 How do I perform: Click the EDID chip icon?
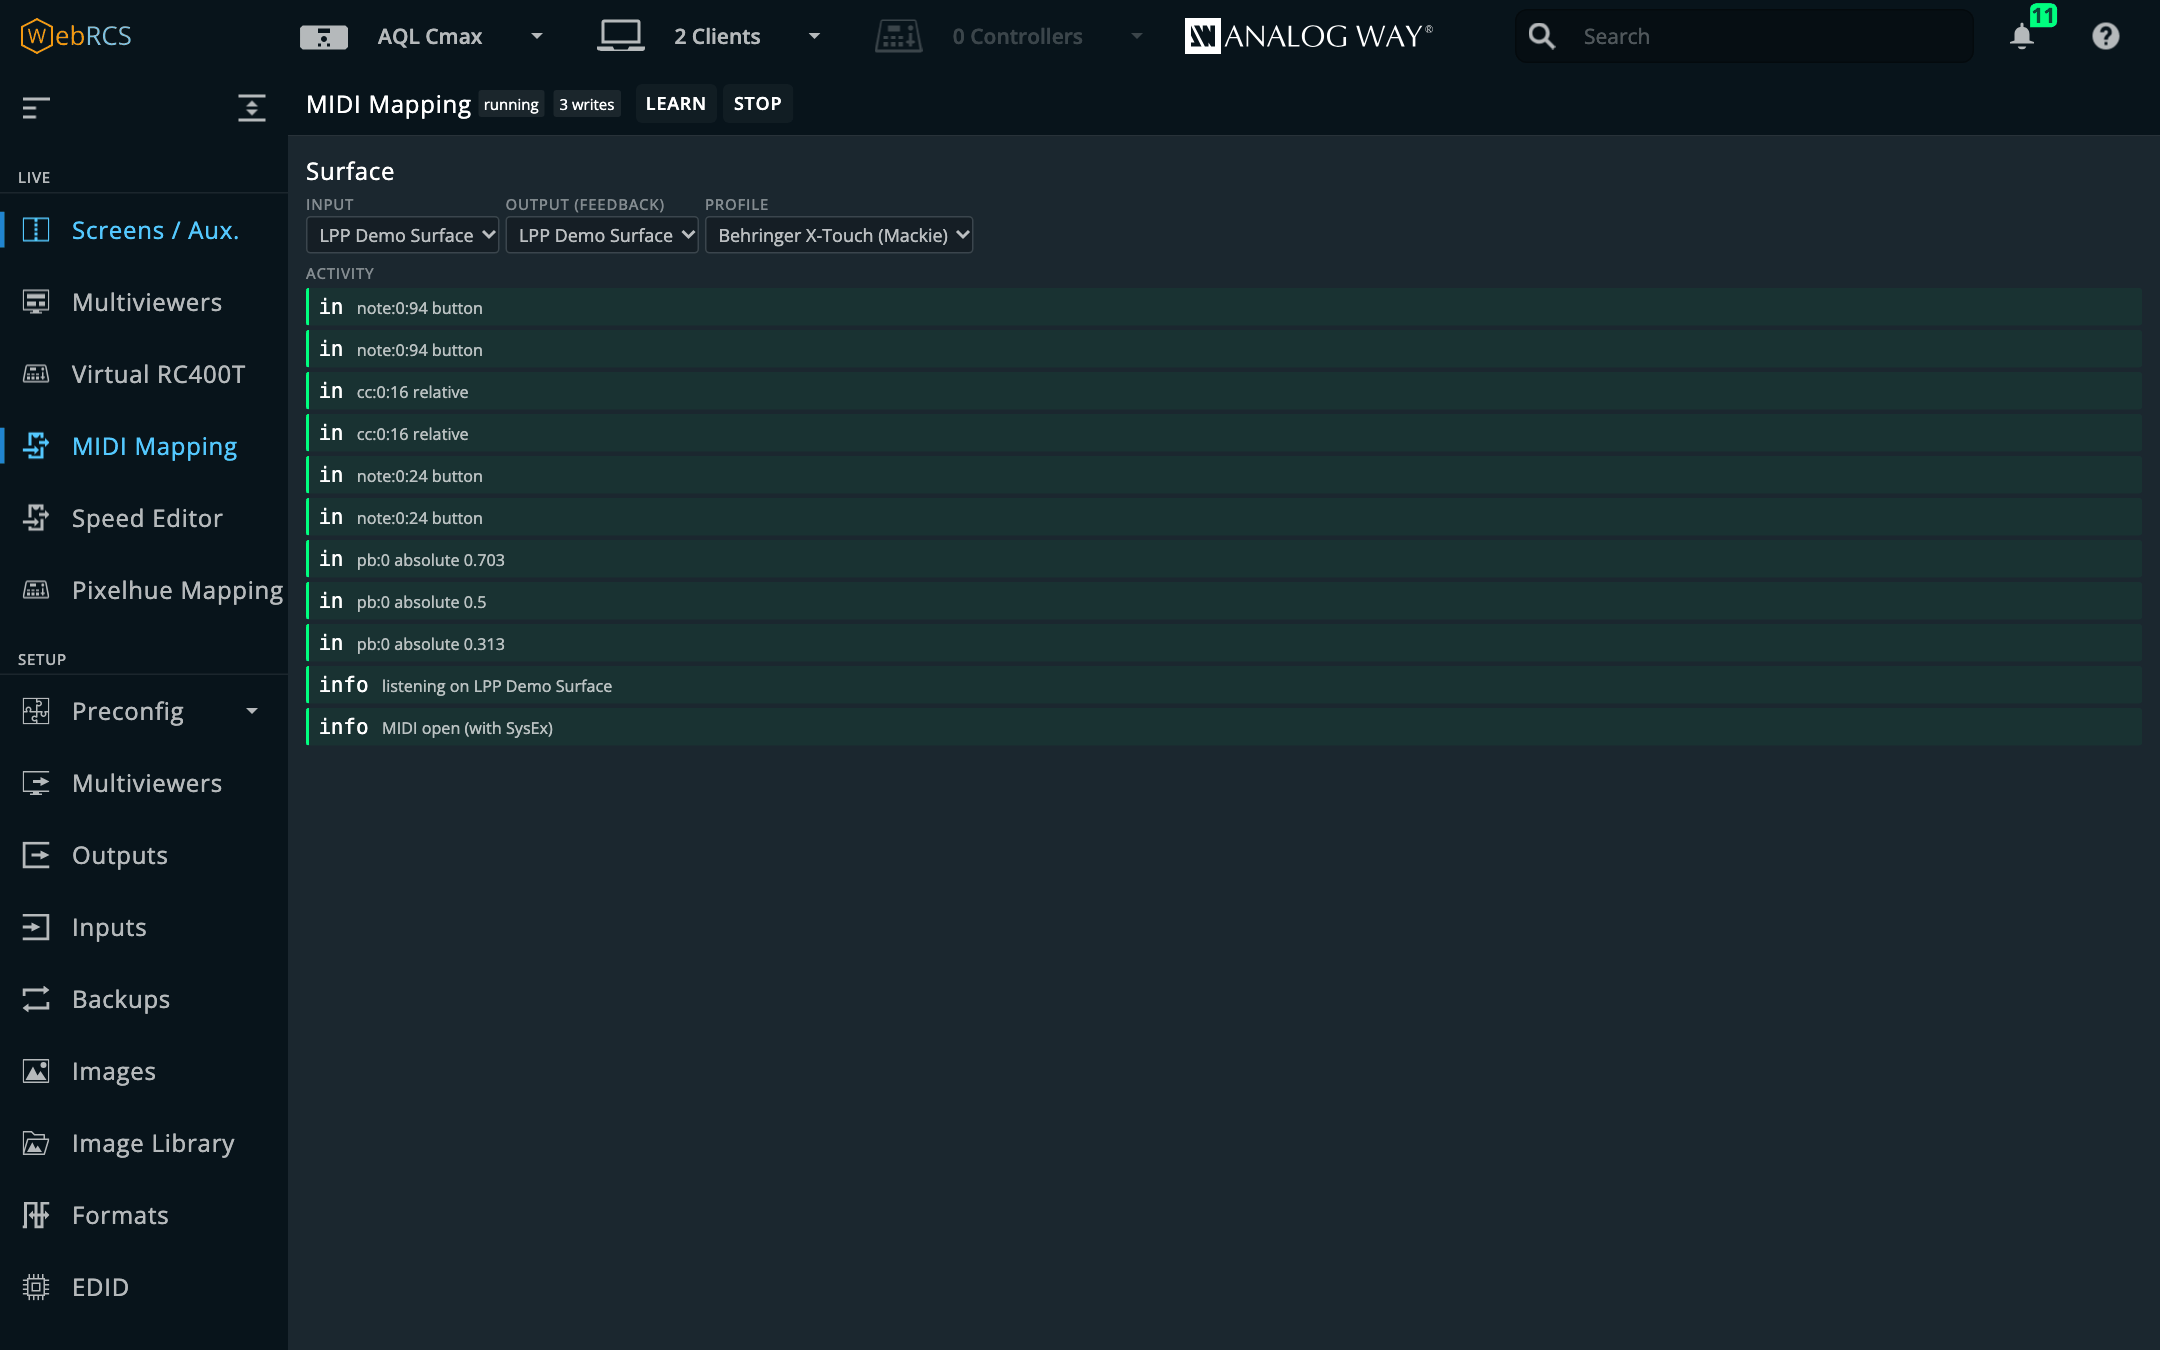[x=36, y=1287]
